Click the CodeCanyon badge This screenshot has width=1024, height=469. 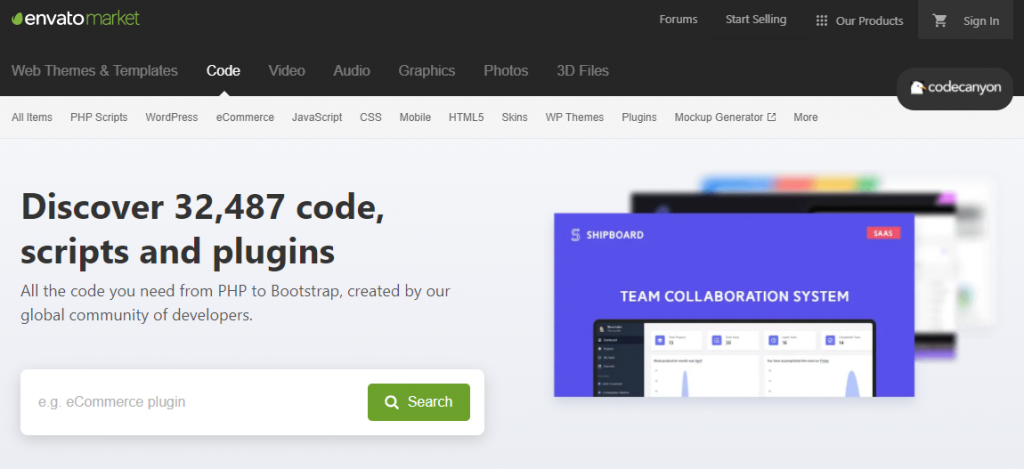coord(955,88)
